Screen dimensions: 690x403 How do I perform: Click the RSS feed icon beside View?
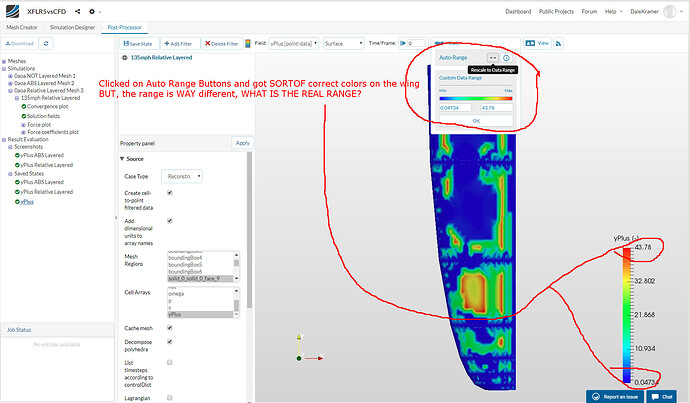(559, 44)
